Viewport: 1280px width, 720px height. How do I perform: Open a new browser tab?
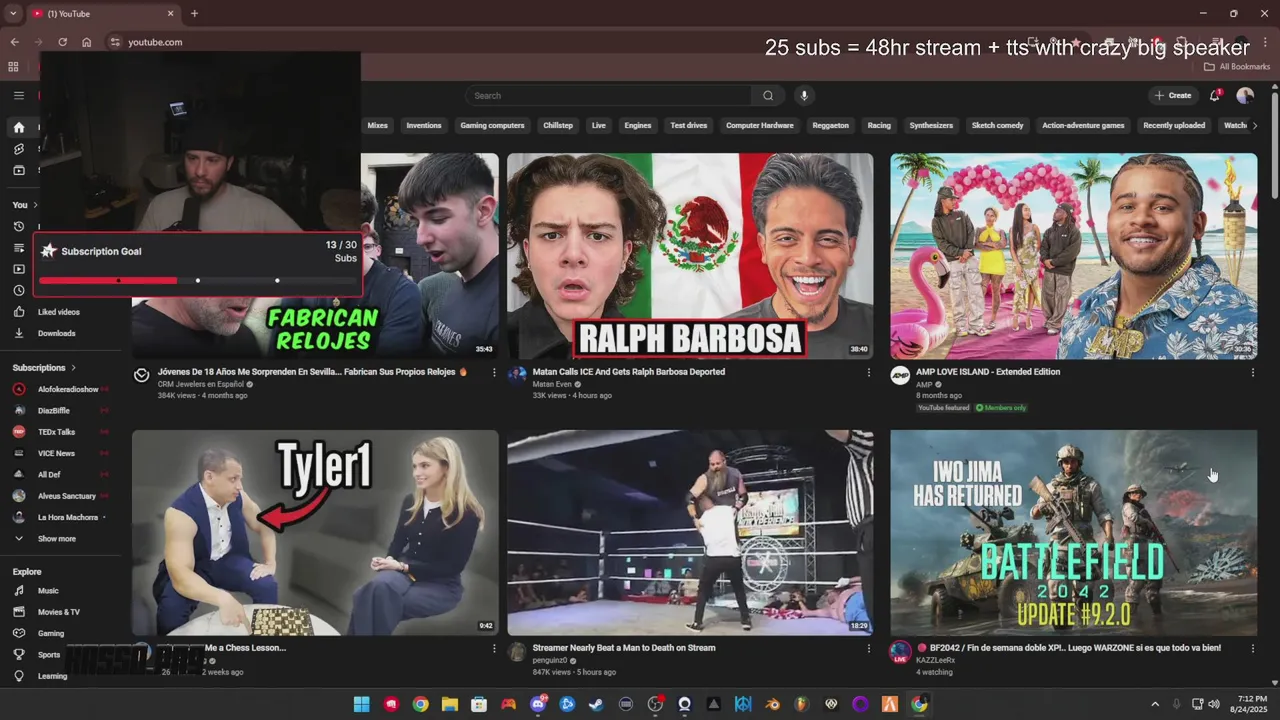pyautogui.click(x=194, y=14)
